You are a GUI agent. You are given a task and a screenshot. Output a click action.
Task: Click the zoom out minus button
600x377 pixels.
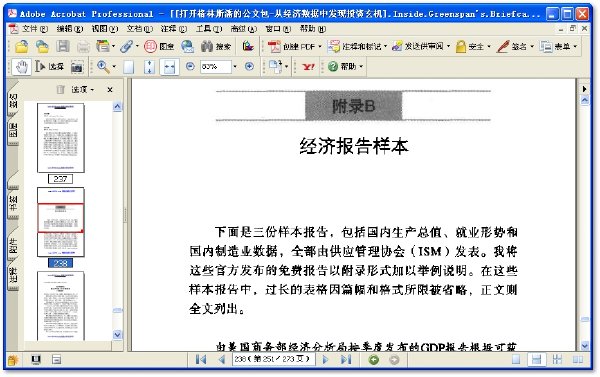[x=190, y=66]
